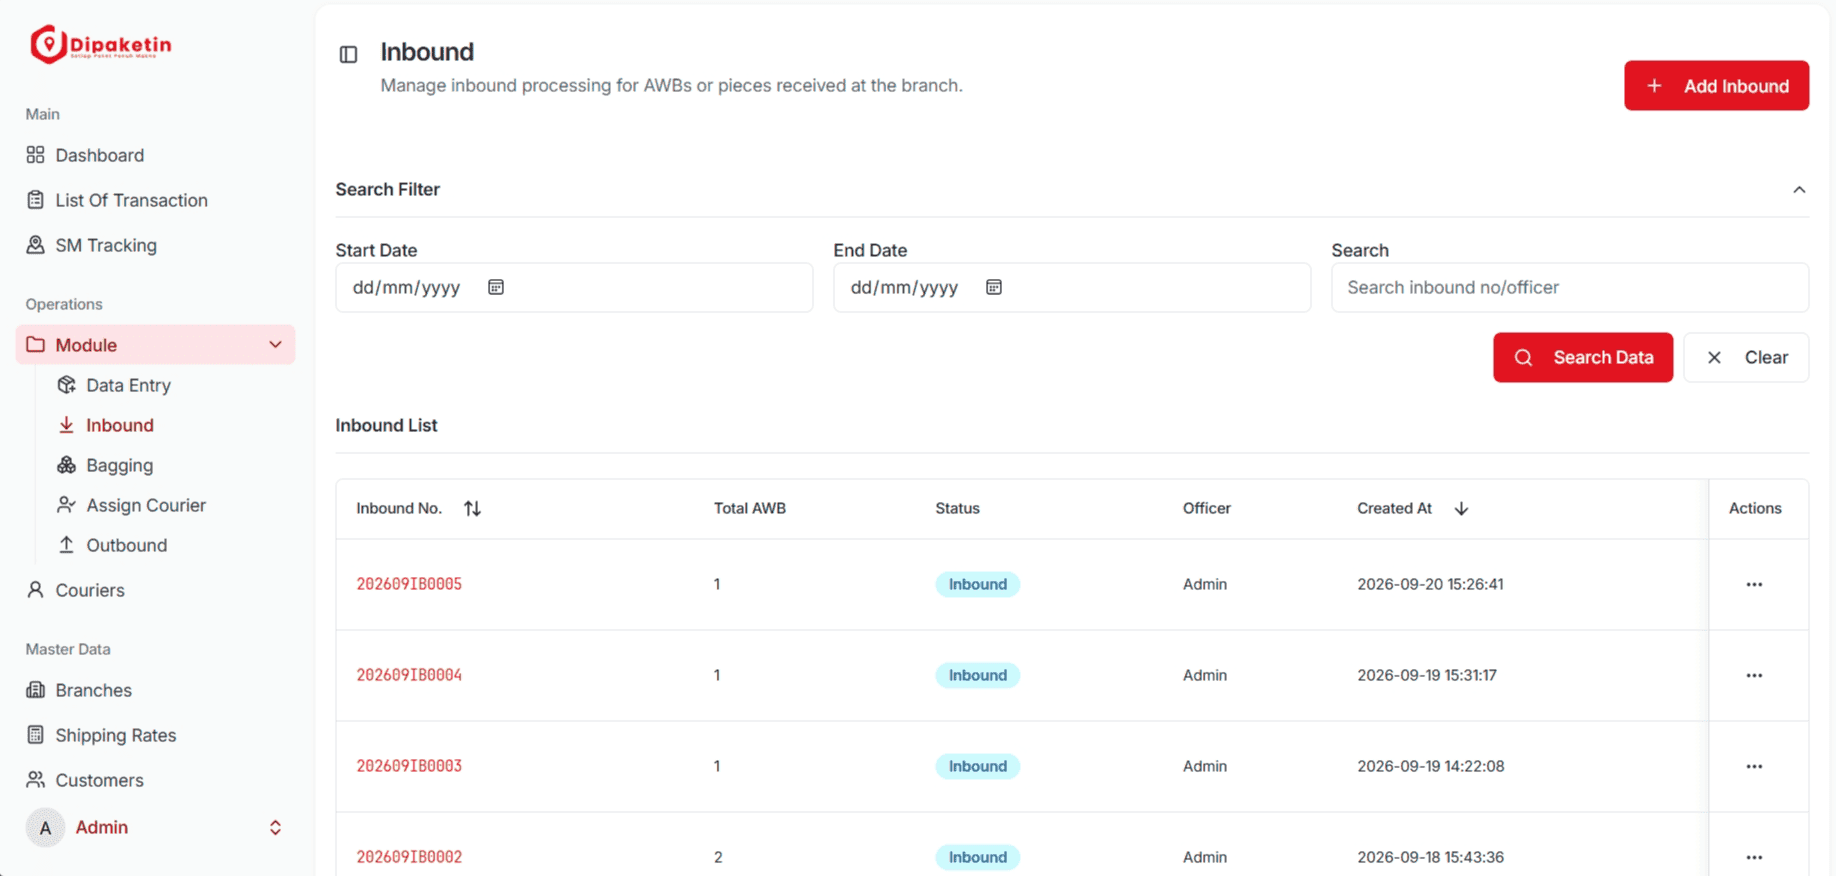Open actions menu for 202609IB0005

click(x=1754, y=584)
